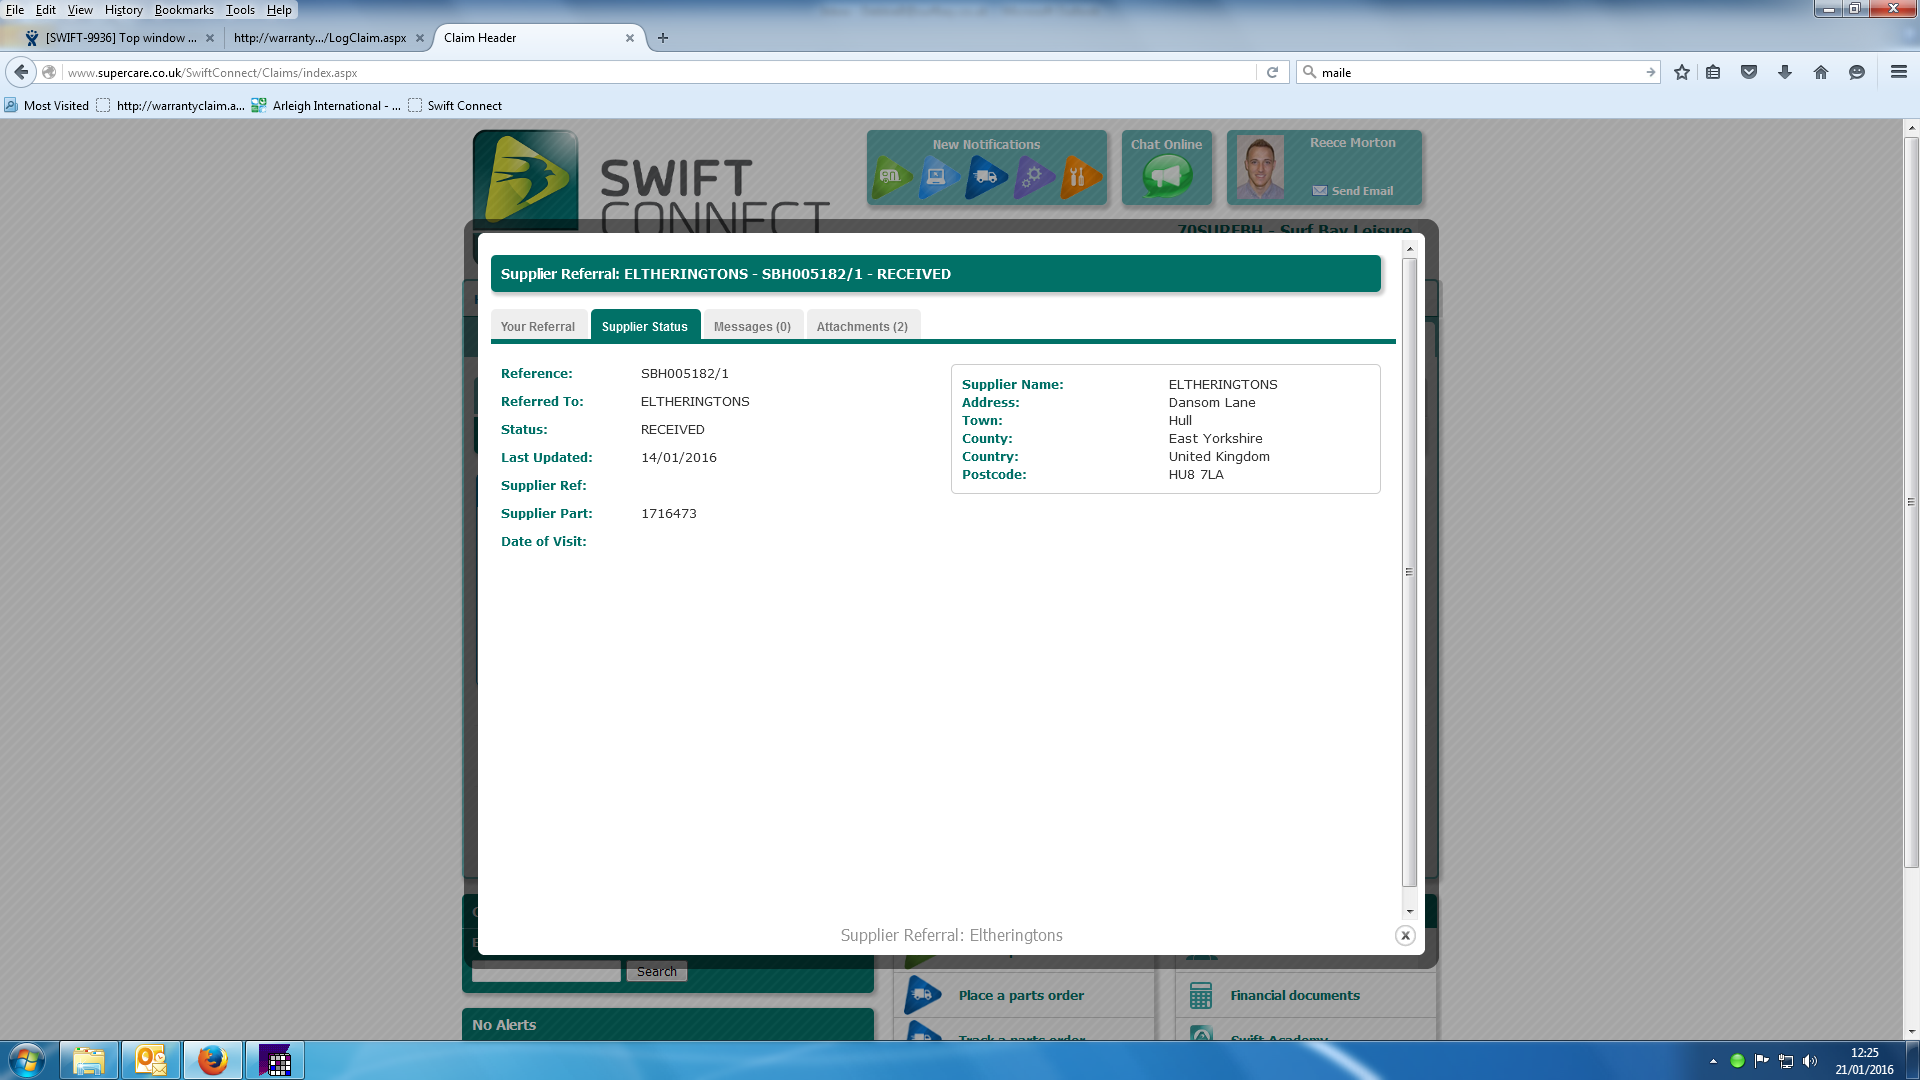1920x1080 pixels.
Task: Switch to Messages (0) tab
Action: [x=752, y=327]
